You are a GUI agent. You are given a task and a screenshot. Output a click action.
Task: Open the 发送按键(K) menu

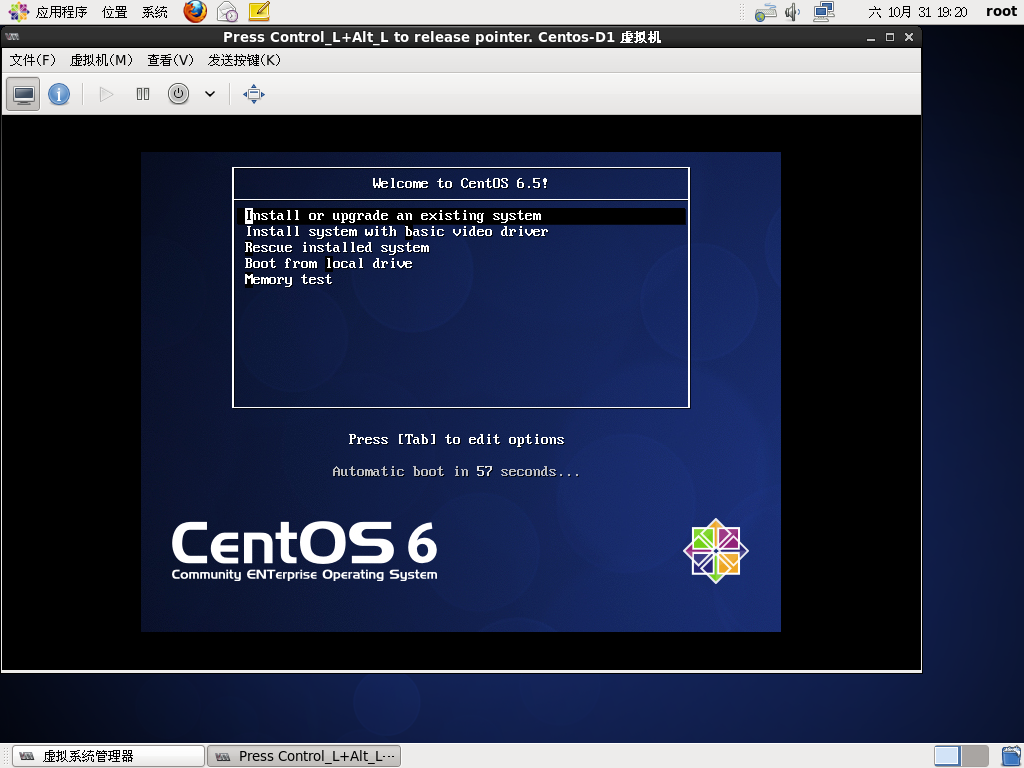(x=244, y=60)
